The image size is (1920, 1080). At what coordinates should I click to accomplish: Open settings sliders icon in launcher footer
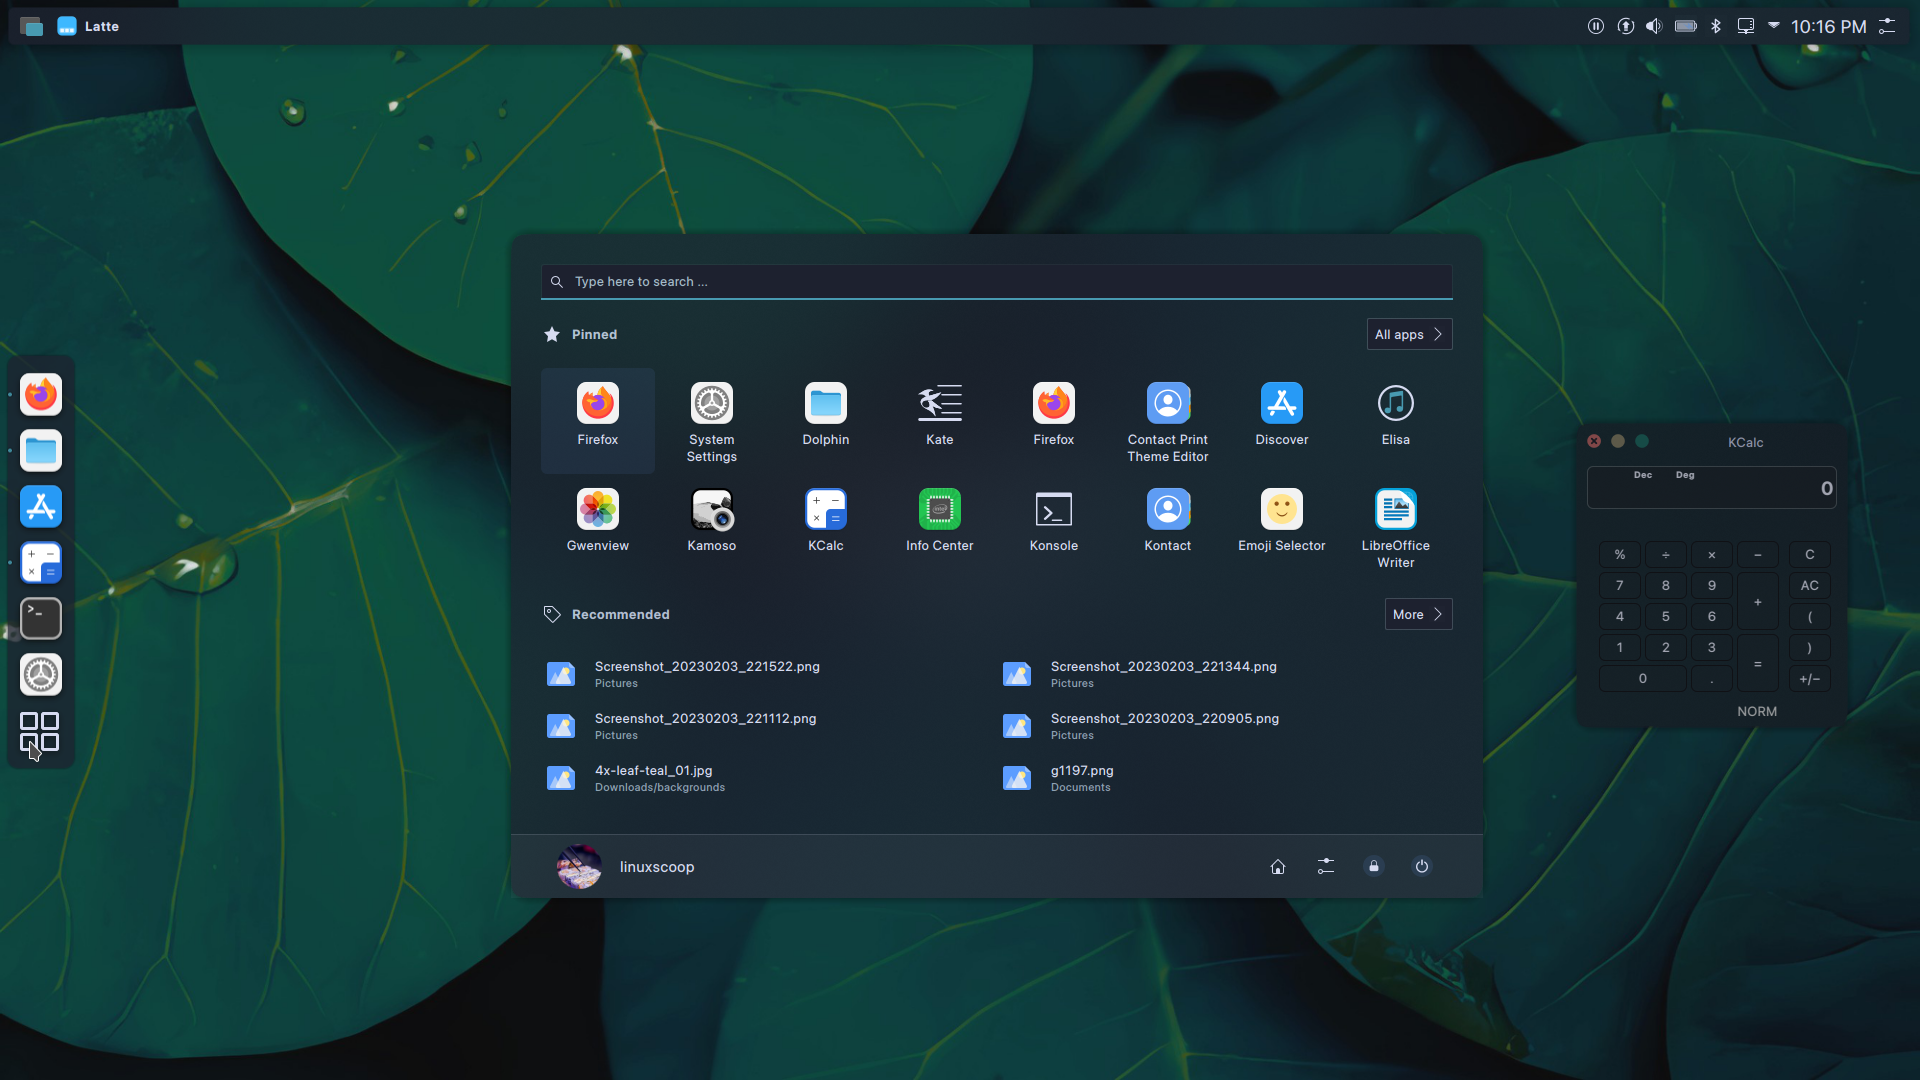click(1326, 867)
